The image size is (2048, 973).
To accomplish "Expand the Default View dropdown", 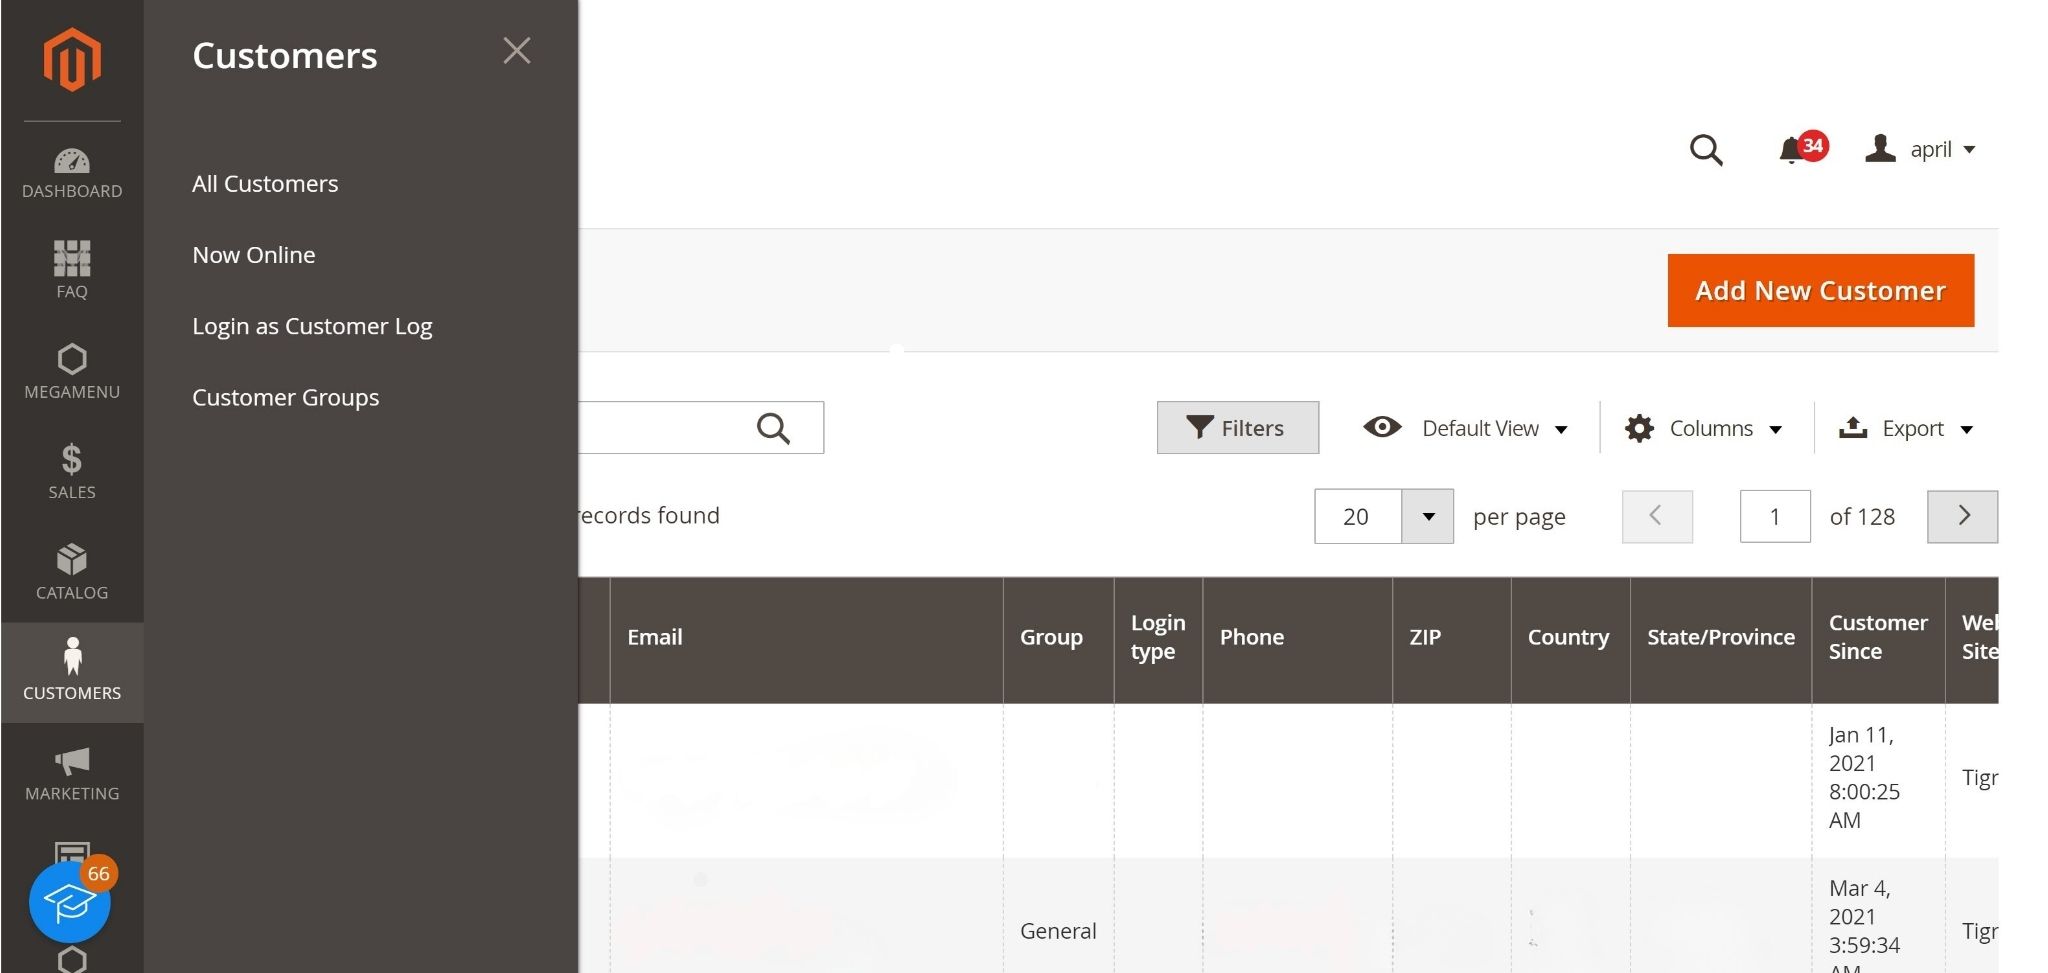I will click(x=1466, y=428).
